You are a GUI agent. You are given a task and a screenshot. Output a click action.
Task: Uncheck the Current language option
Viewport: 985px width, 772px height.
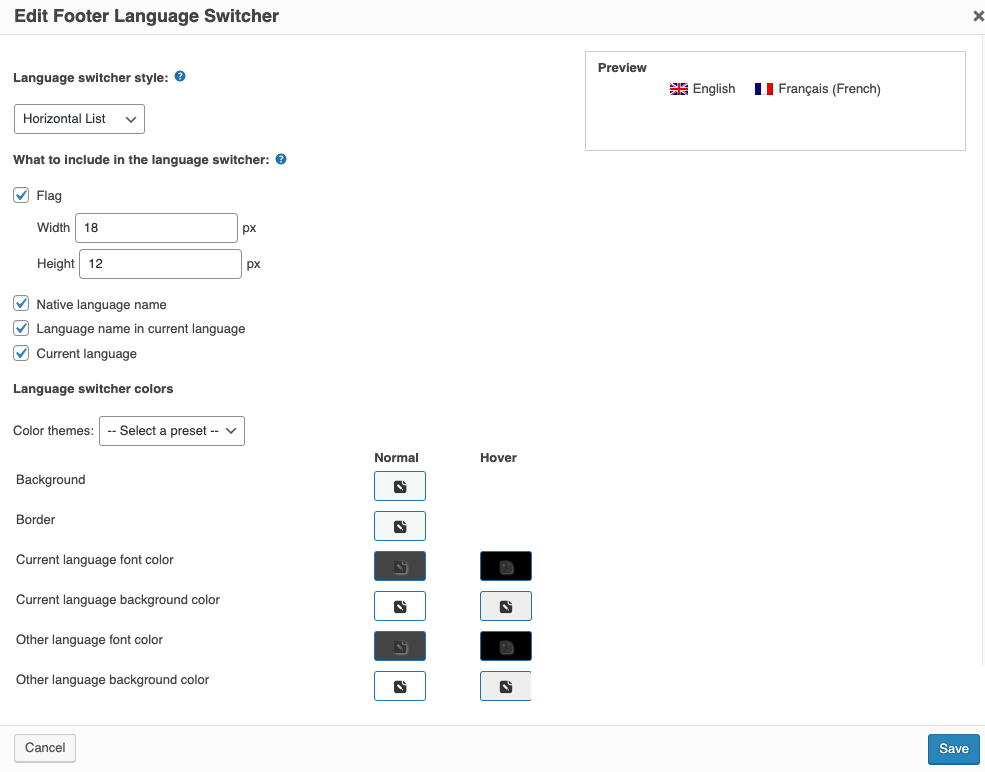coord(21,353)
